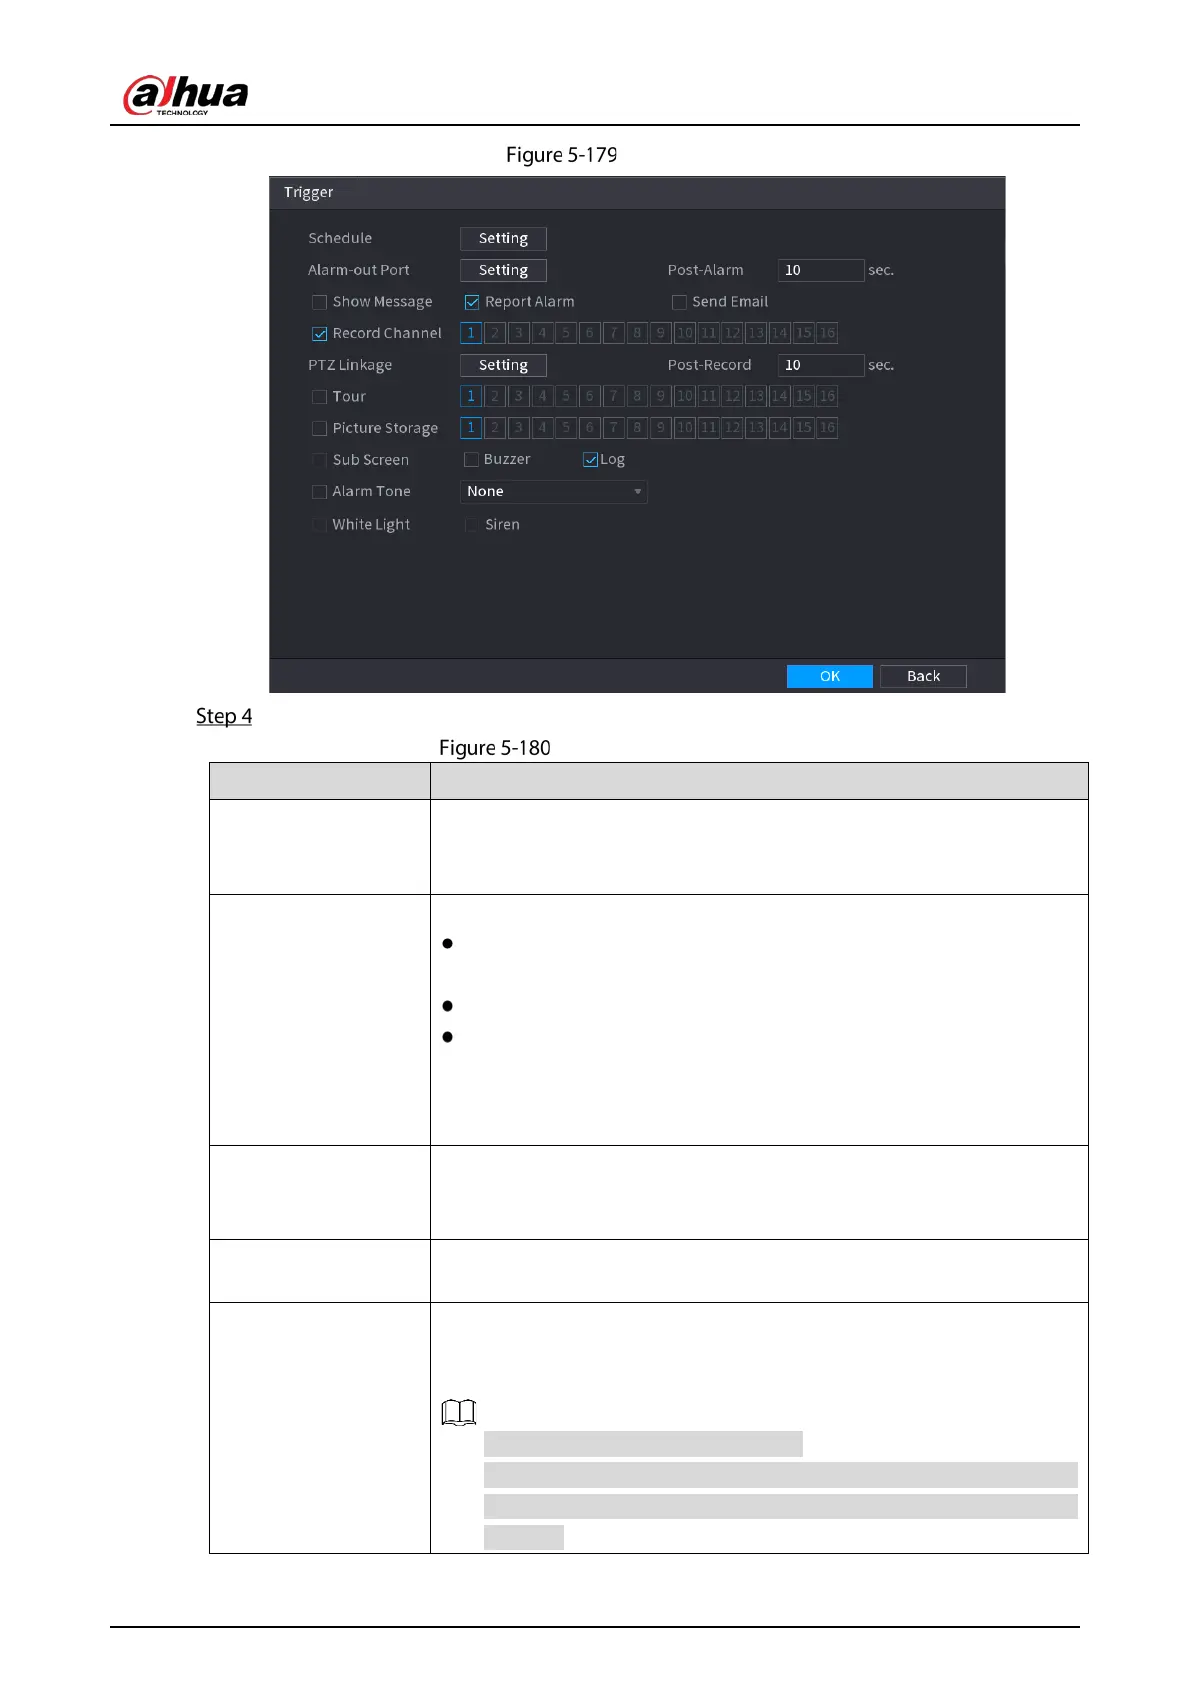
Task: Click the Post-Record seconds input field
Action: pyautogui.click(x=821, y=365)
